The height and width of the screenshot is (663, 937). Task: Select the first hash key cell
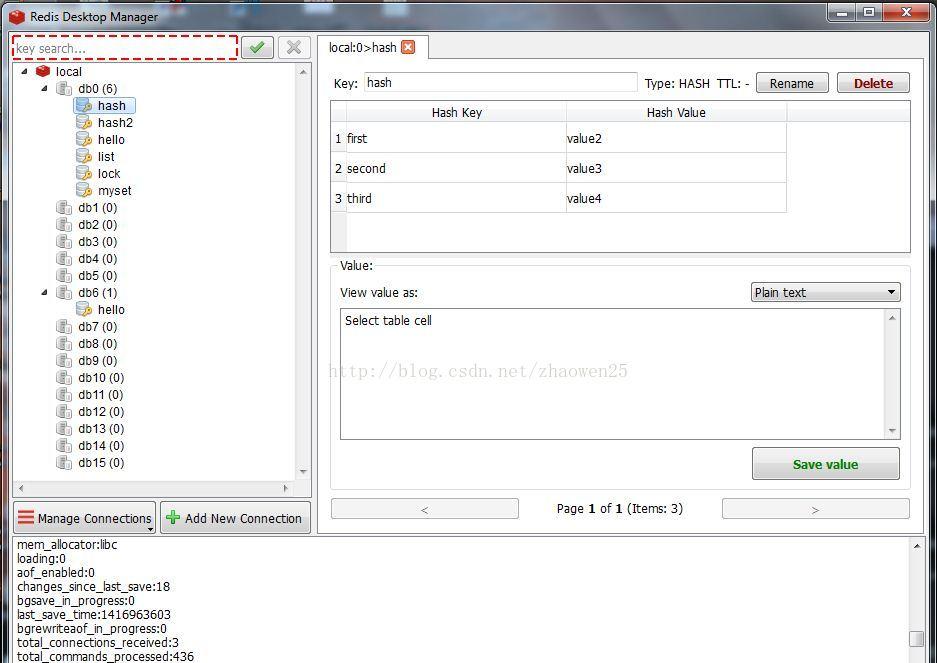pyautogui.click(x=457, y=138)
